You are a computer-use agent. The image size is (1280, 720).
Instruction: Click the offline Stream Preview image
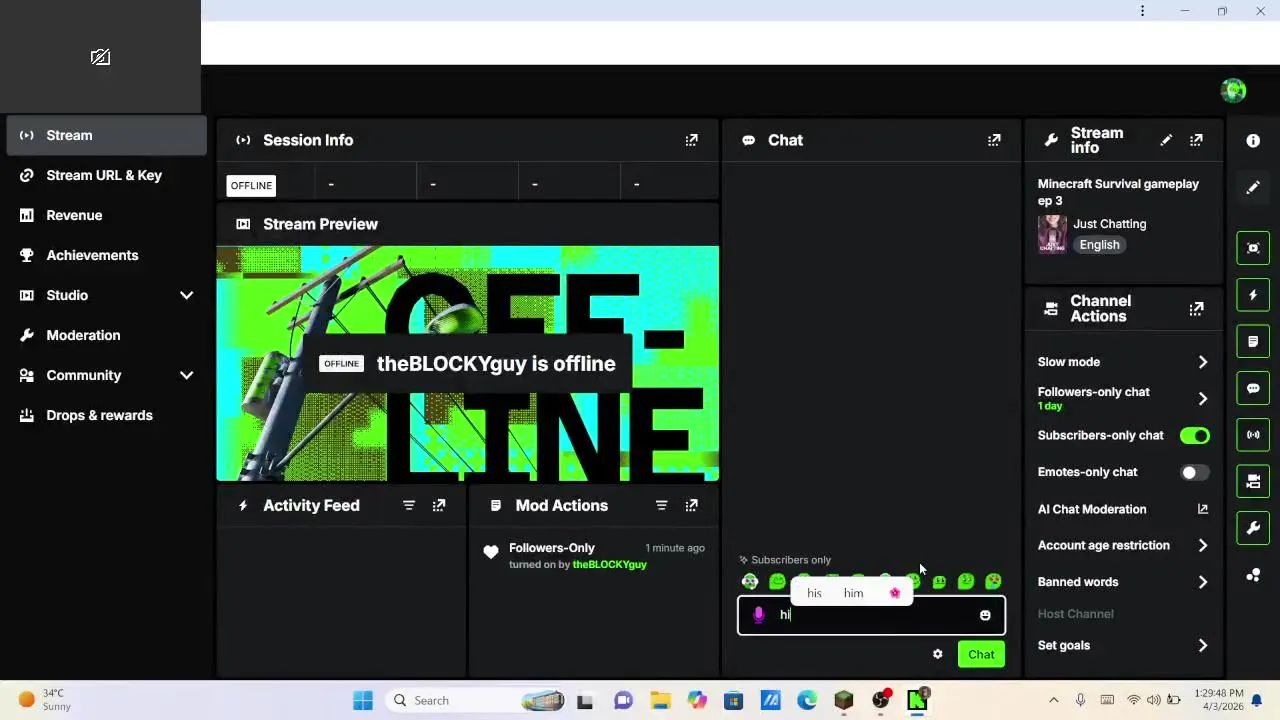[x=468, y=364]
